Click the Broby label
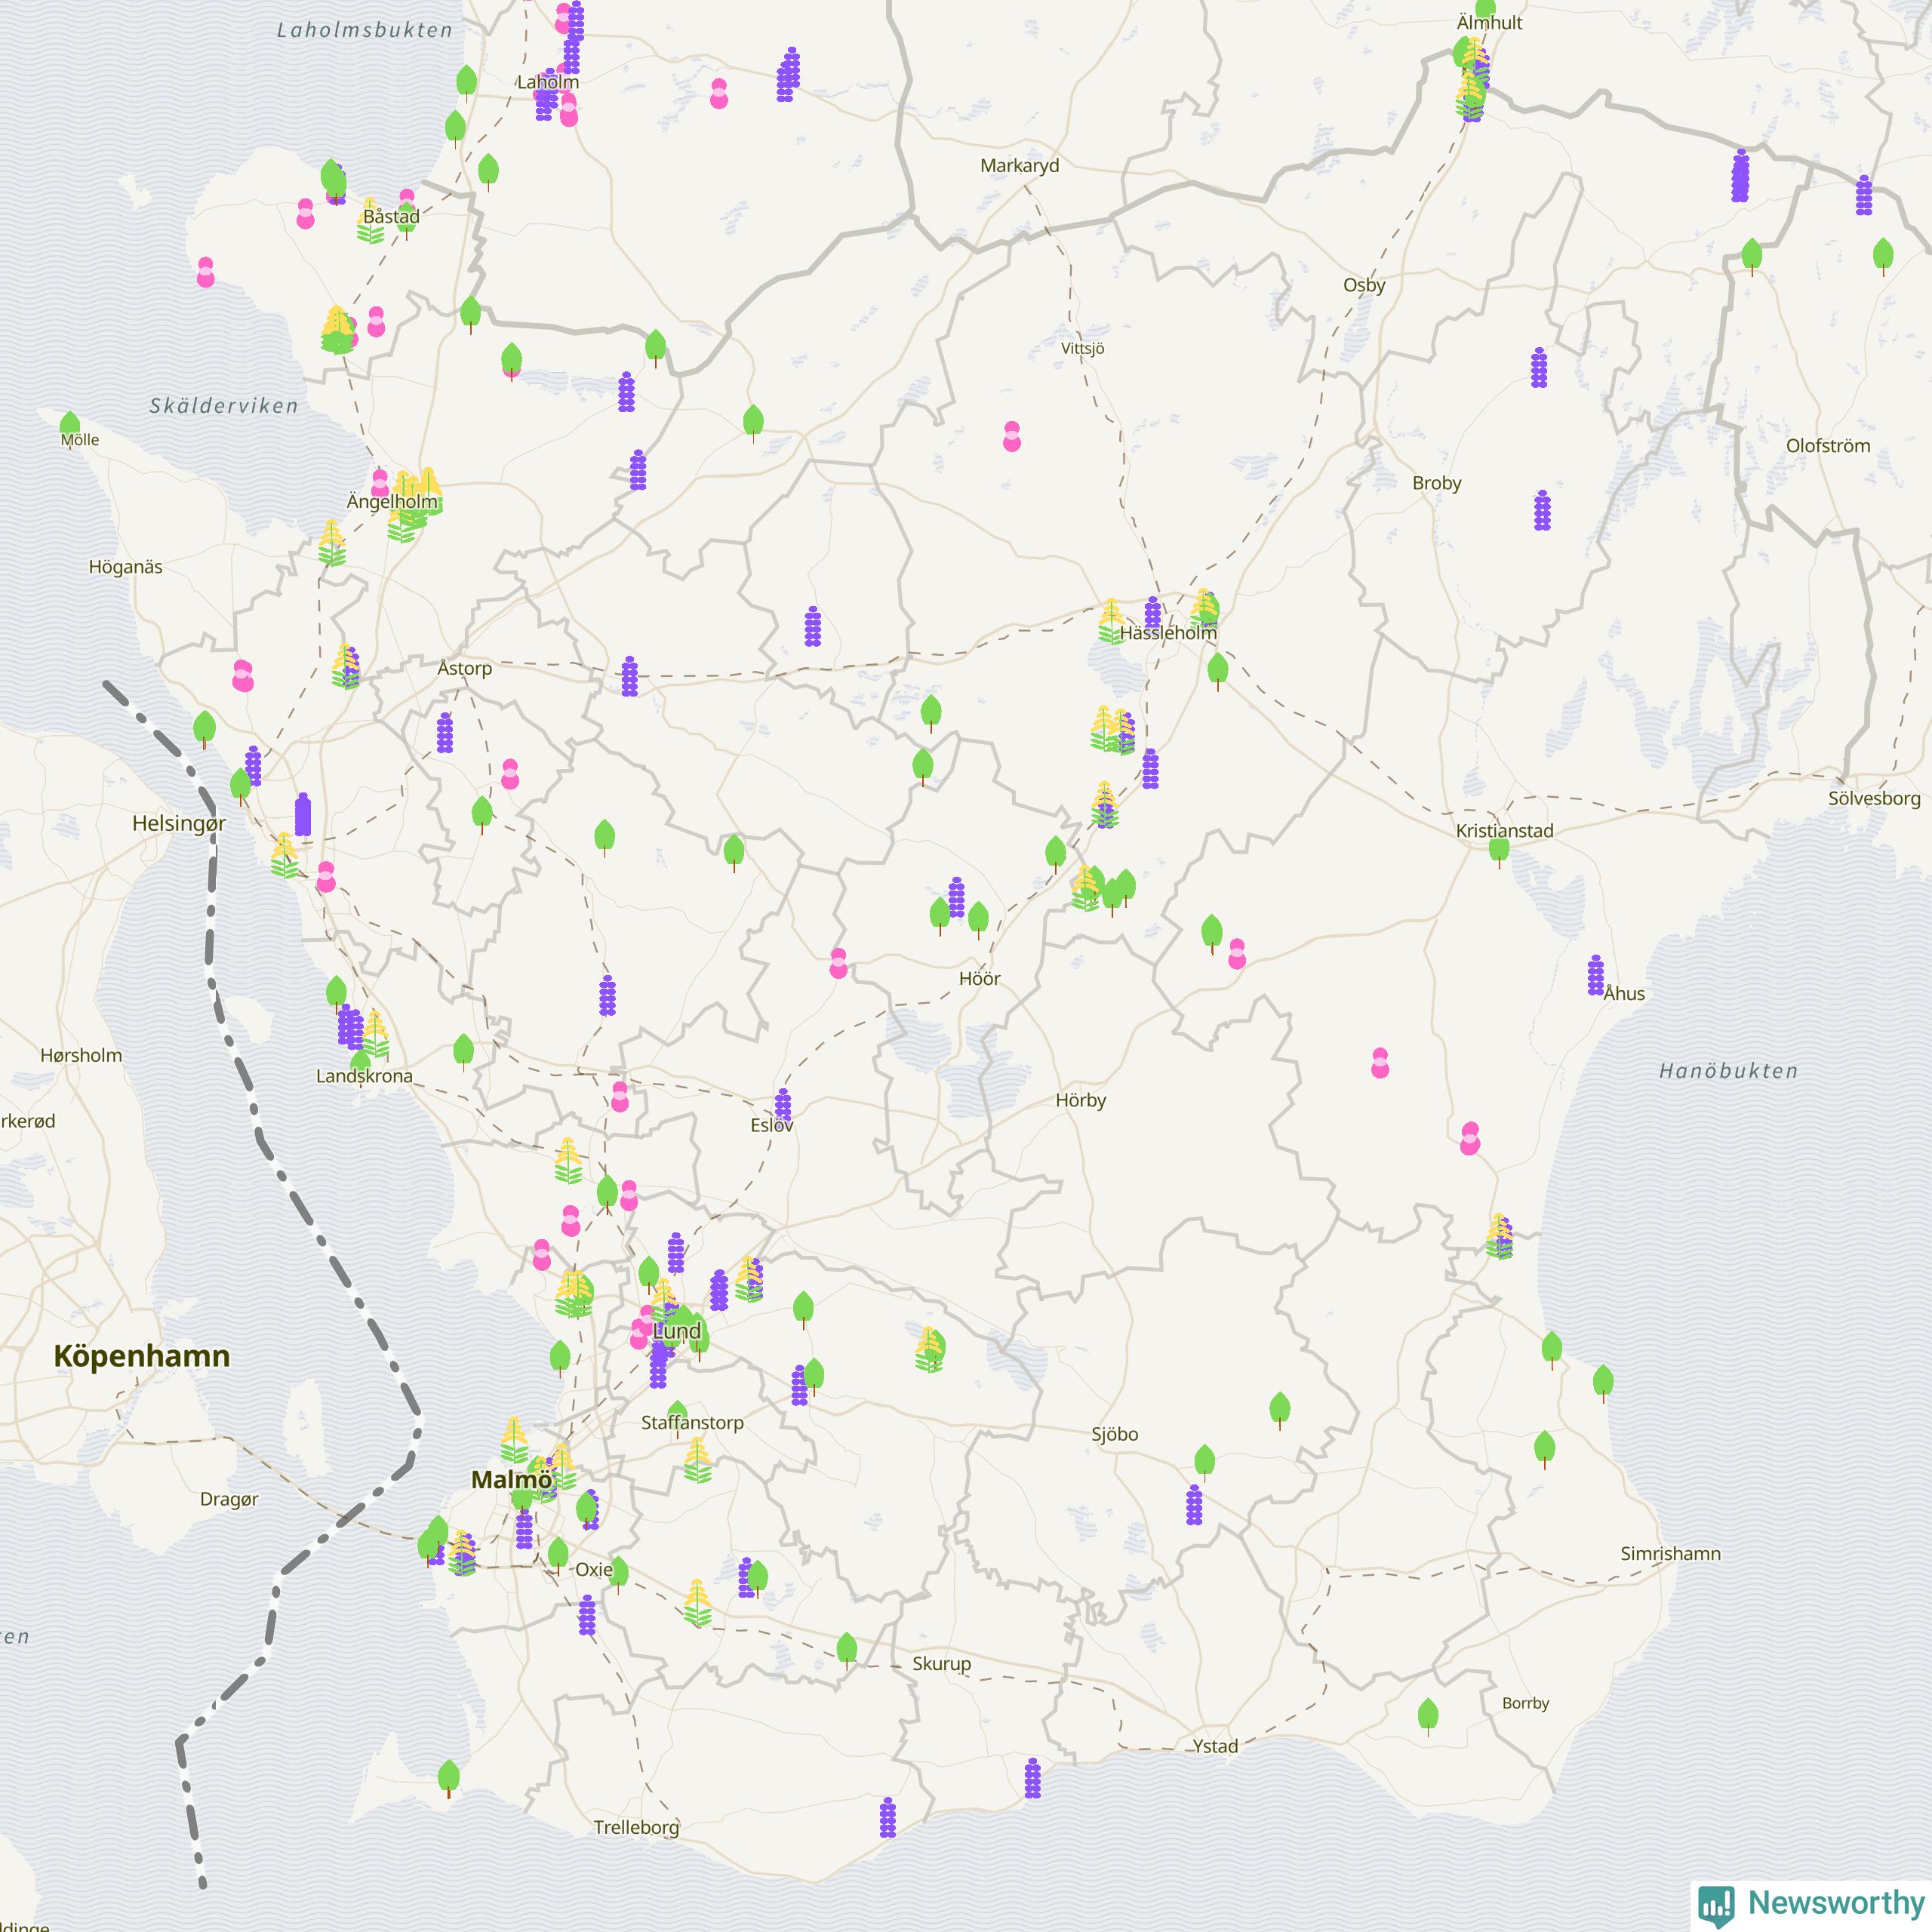Screen dimensions: 1932x1932 coord(1437,483)
